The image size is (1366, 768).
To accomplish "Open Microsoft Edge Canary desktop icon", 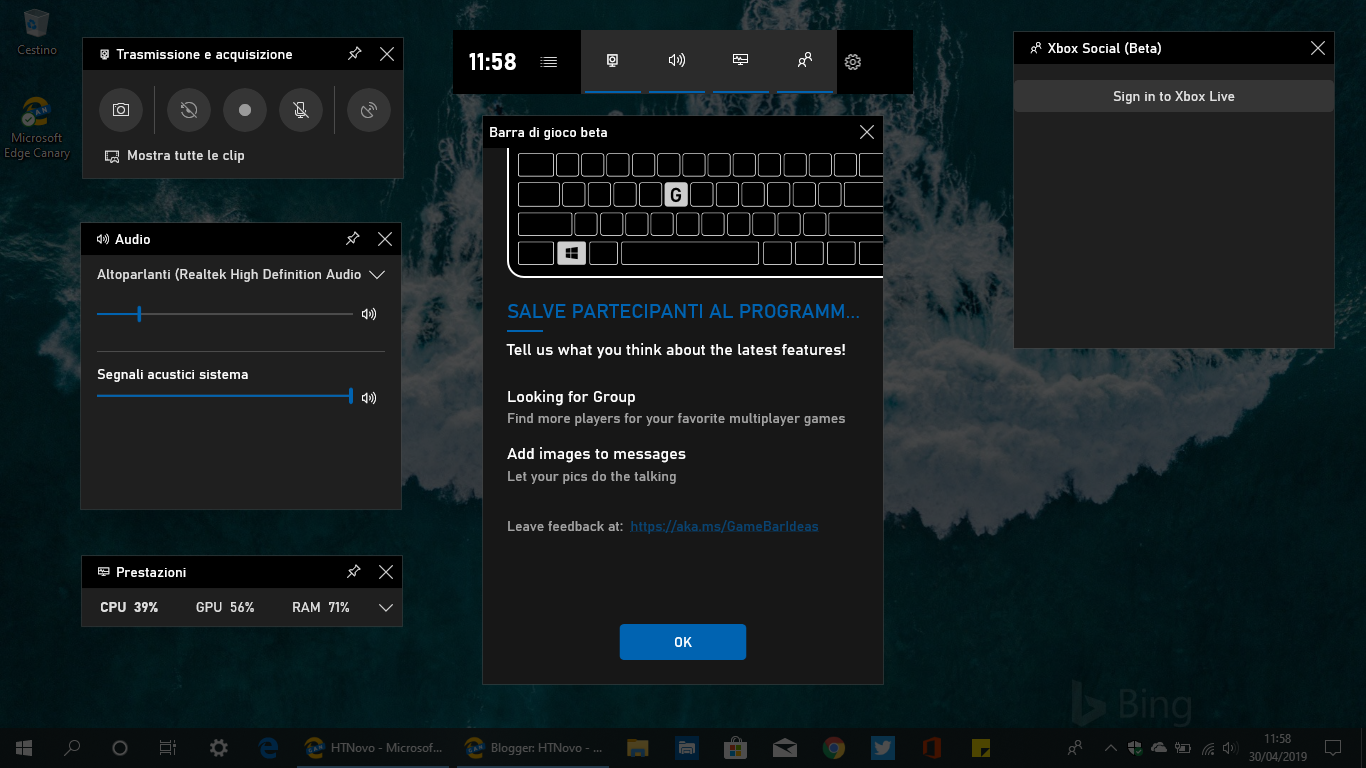I will [37, 127].
